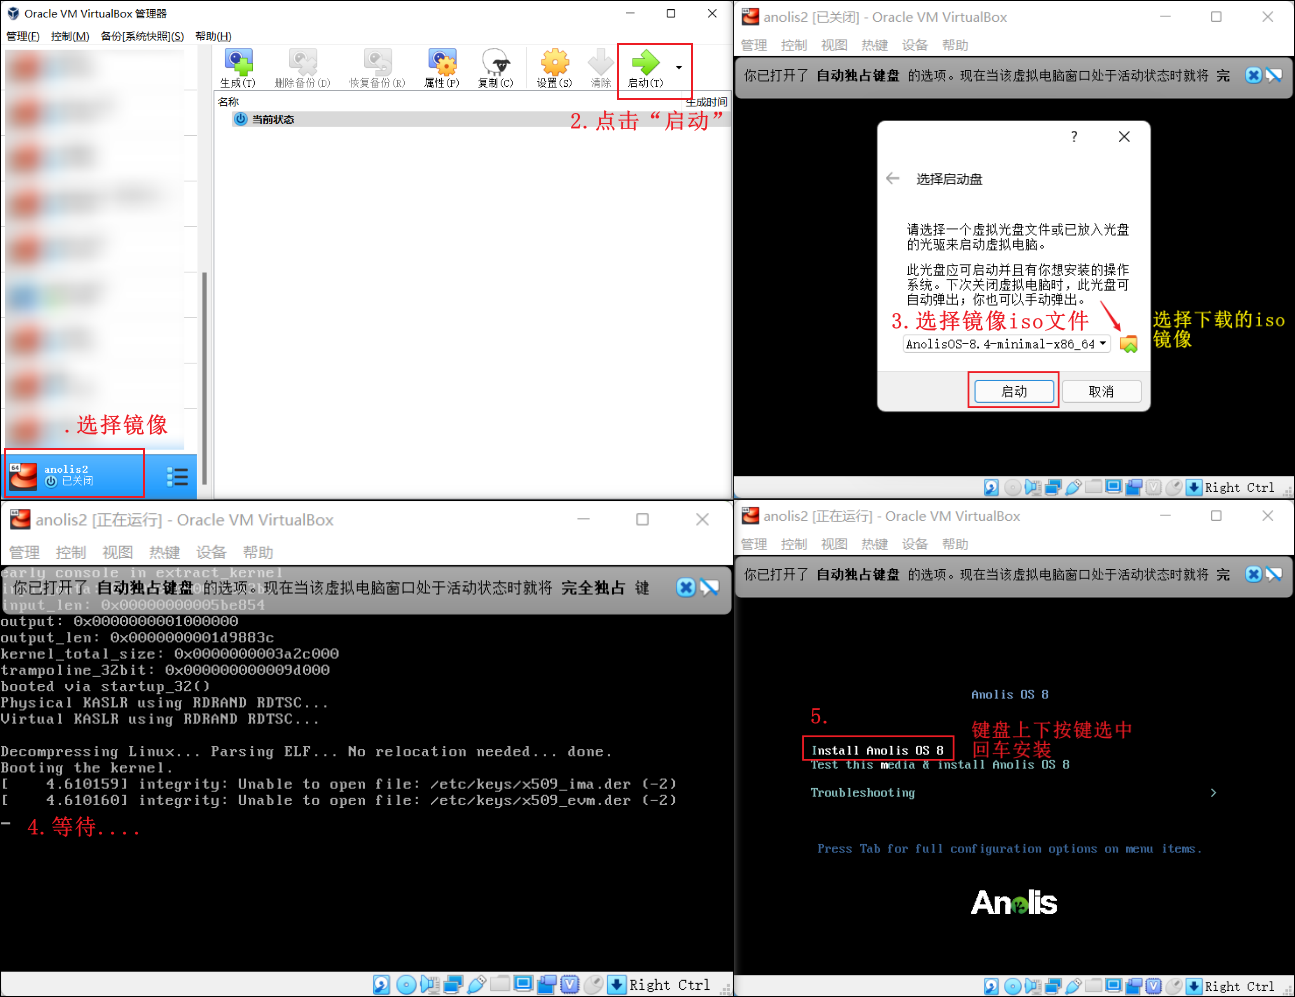Click 取消 to cancel boot disk selection
This screenshot has width=1295, height=997.
(1101, 391)
